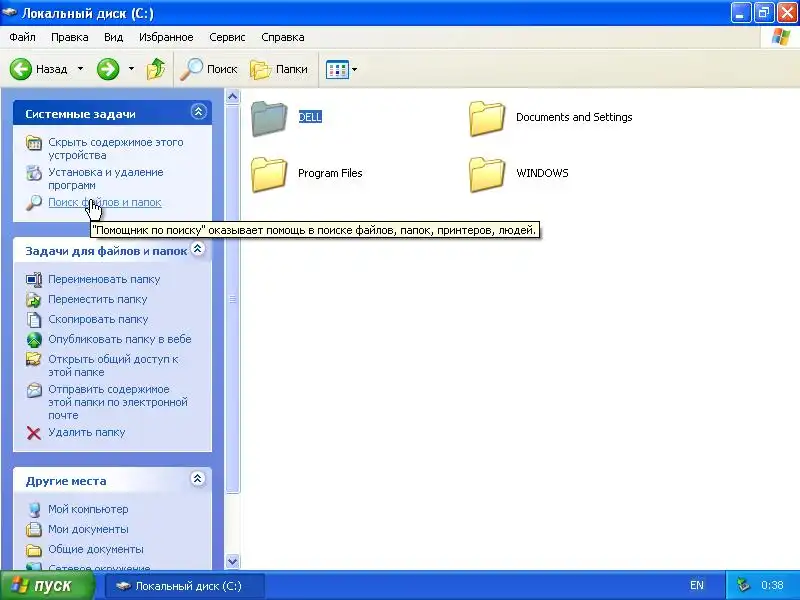Toggle the Папки folders pane button

point(279,69)
